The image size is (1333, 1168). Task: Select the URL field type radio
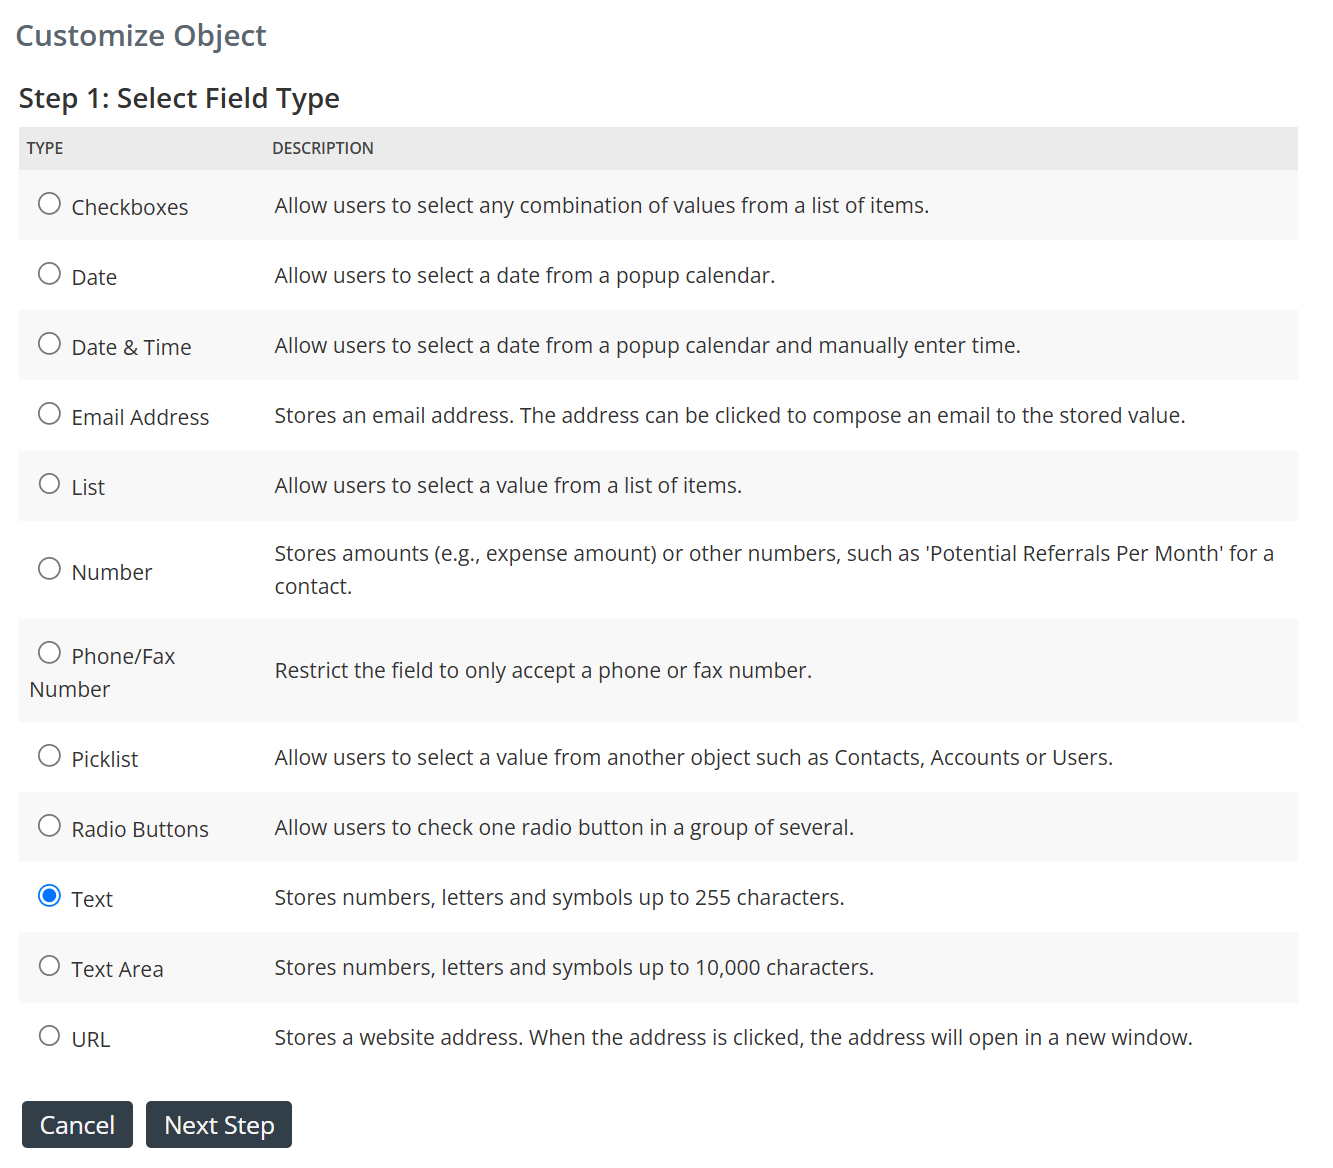[x=49, y=1036]
